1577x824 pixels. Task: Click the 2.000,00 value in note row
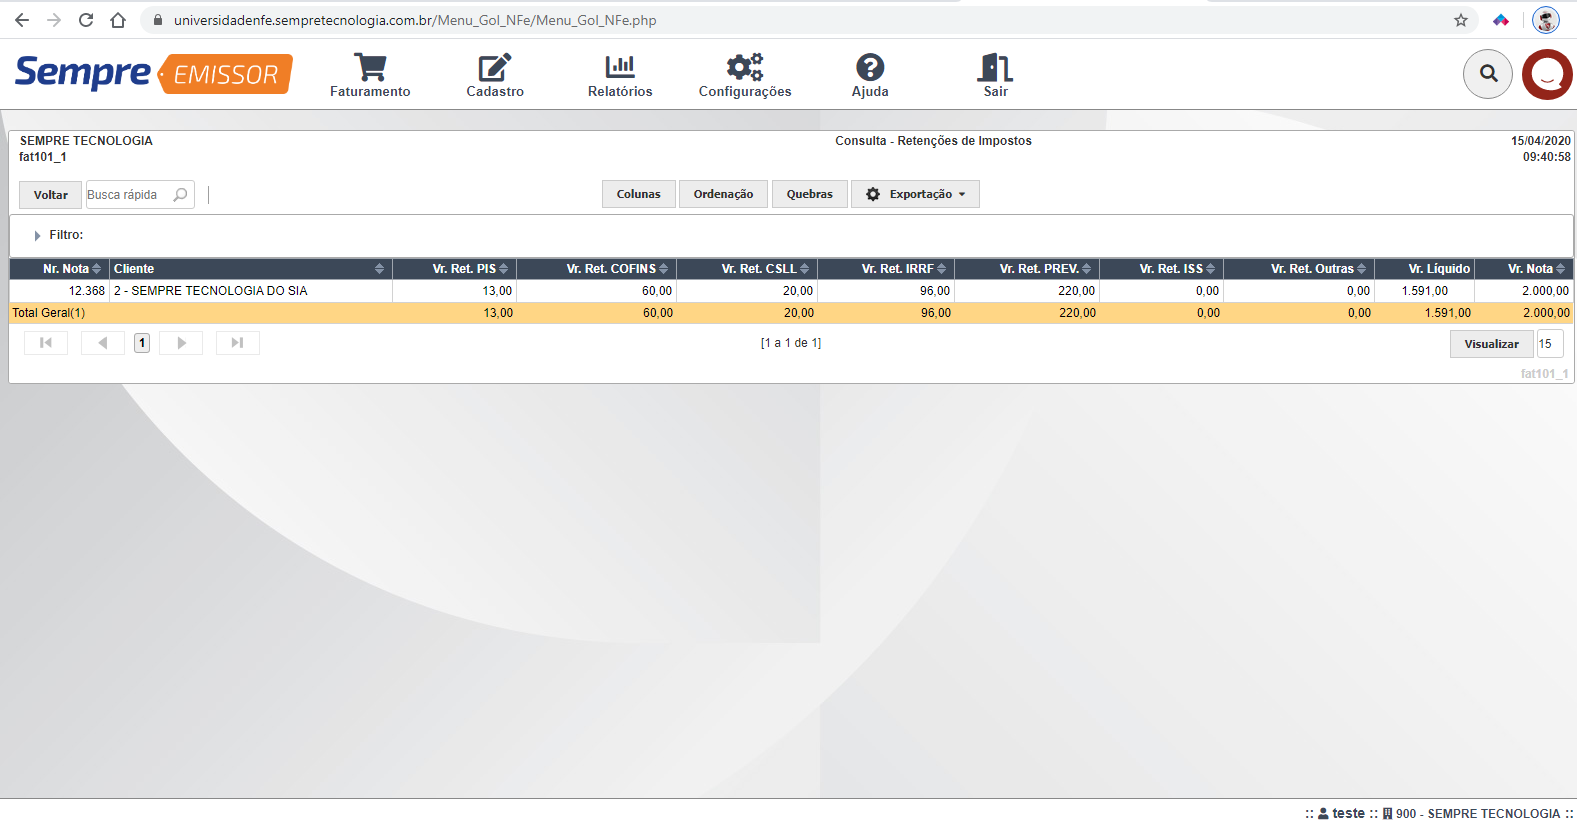[x=1545, y=291]
